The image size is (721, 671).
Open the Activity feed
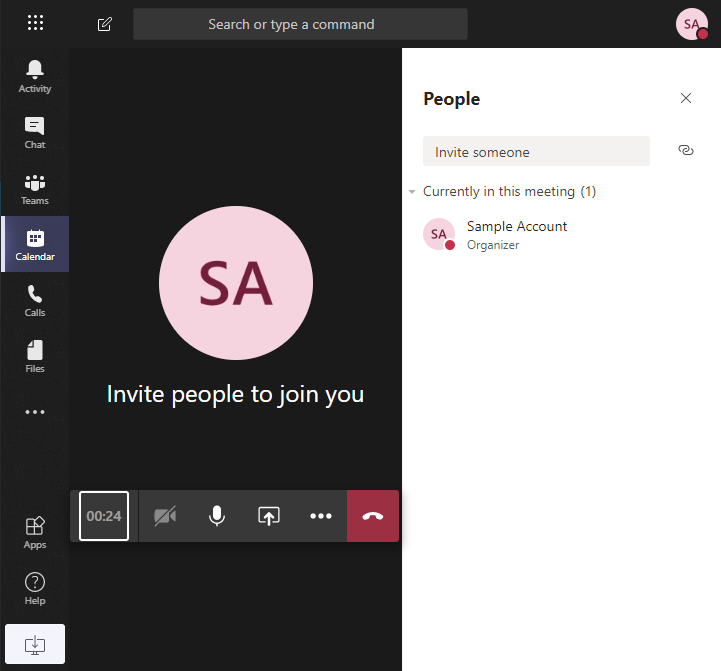pos(35,76)
